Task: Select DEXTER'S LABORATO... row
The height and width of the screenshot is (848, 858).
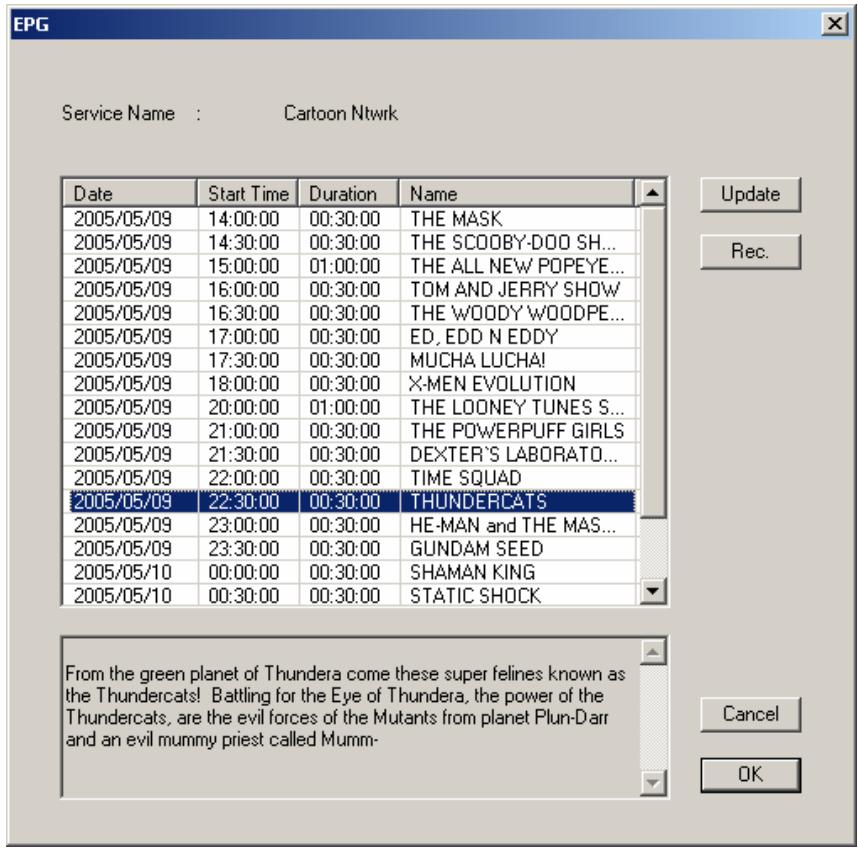Action: [350, 454]
